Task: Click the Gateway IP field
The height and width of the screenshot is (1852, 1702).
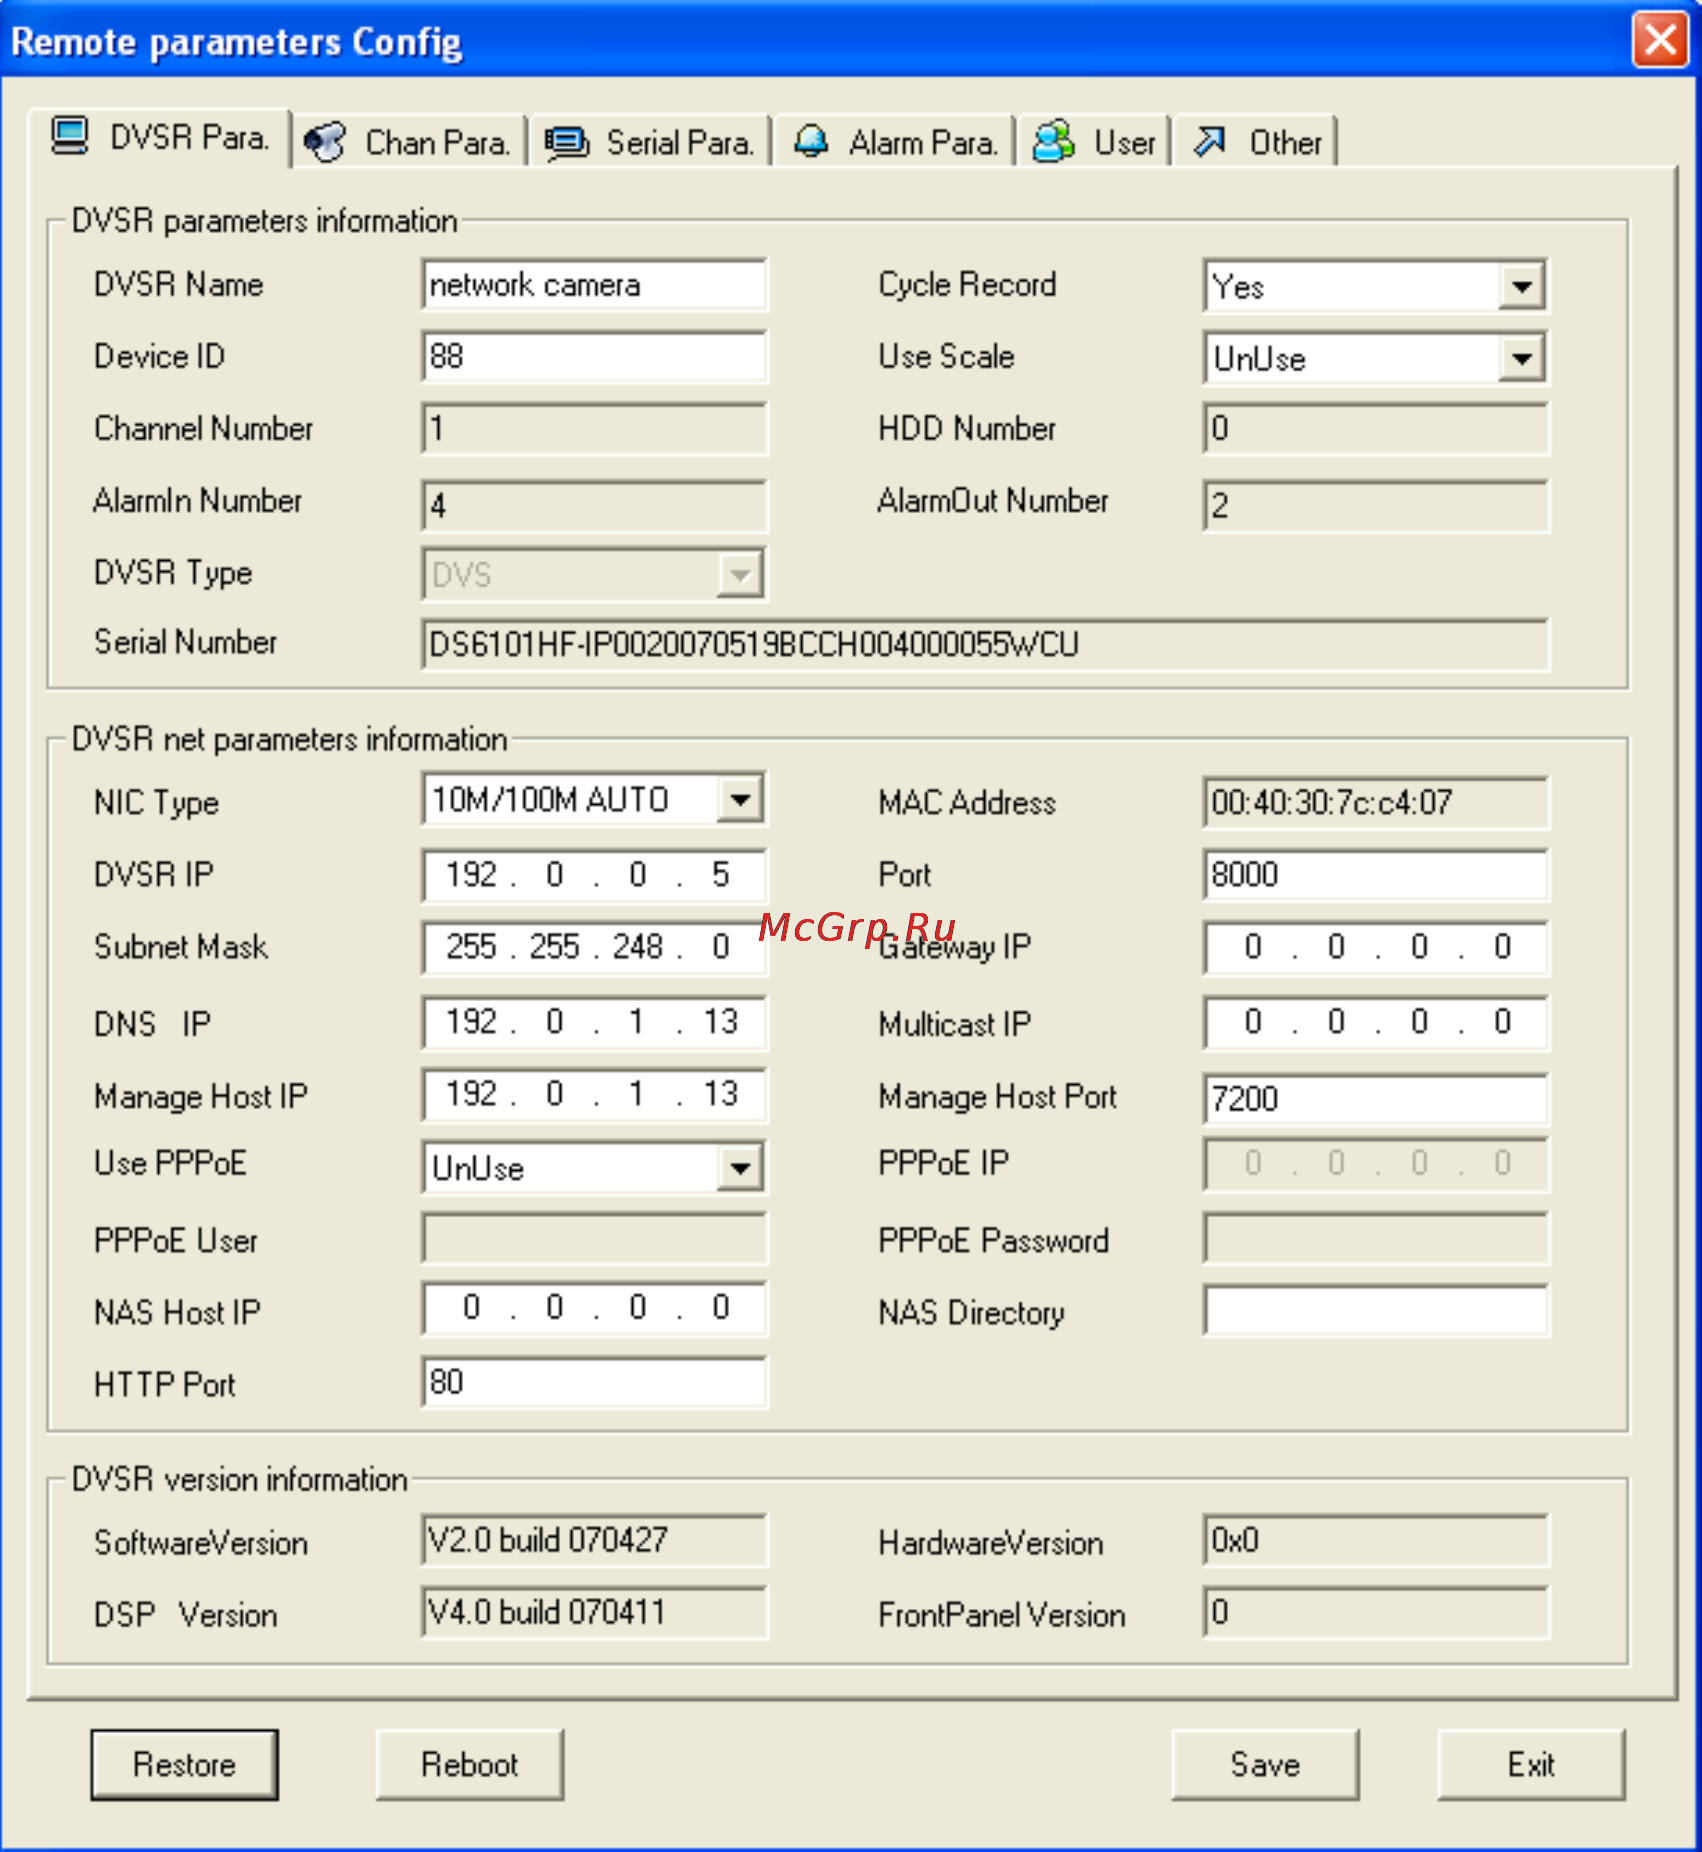Action: (1376, 947)
